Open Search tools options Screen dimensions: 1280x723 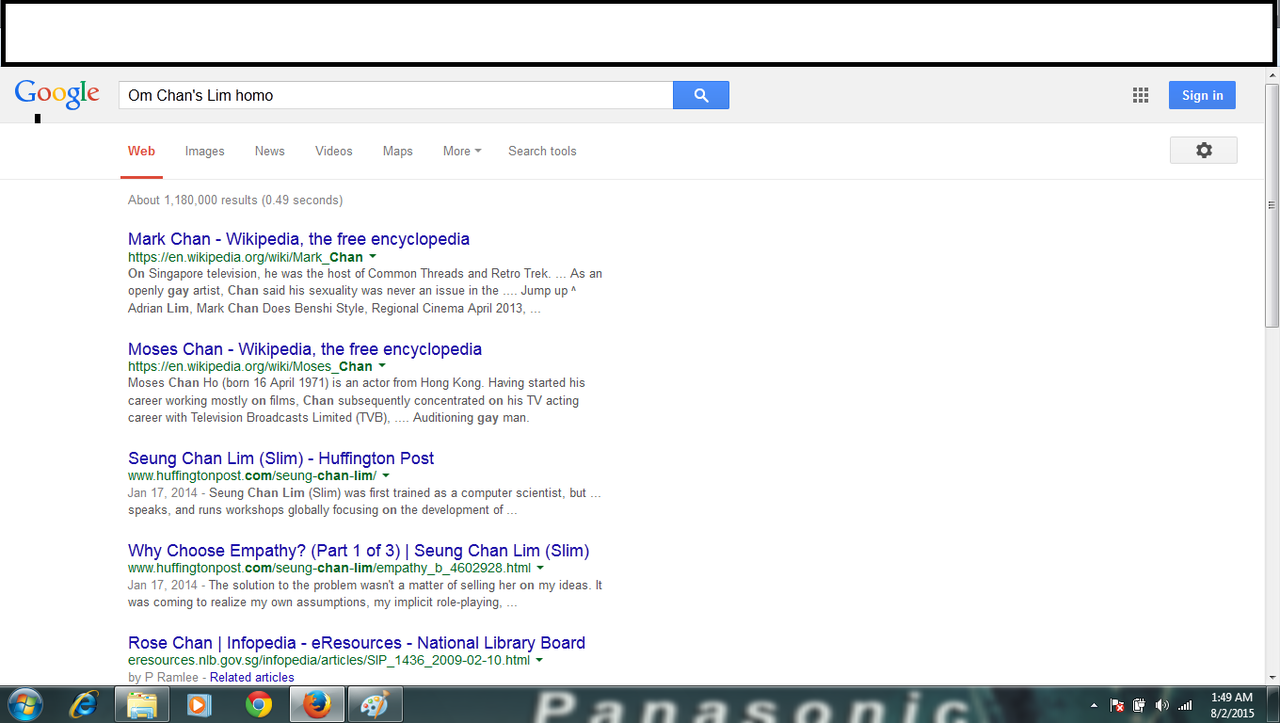(542, 151)
